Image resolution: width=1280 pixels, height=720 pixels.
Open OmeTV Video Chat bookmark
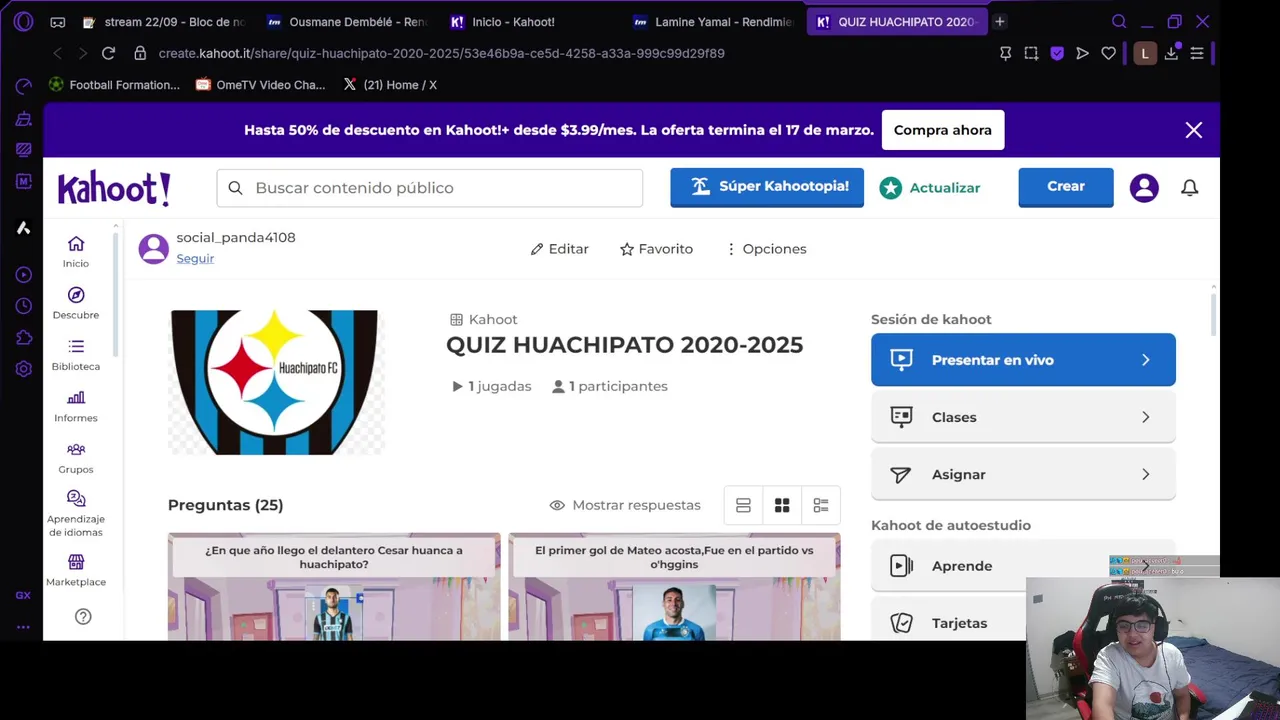point(260,85)
